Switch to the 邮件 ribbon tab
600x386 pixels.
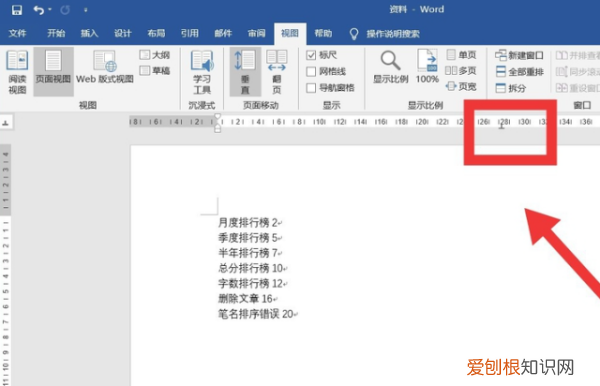pos(223,34)
